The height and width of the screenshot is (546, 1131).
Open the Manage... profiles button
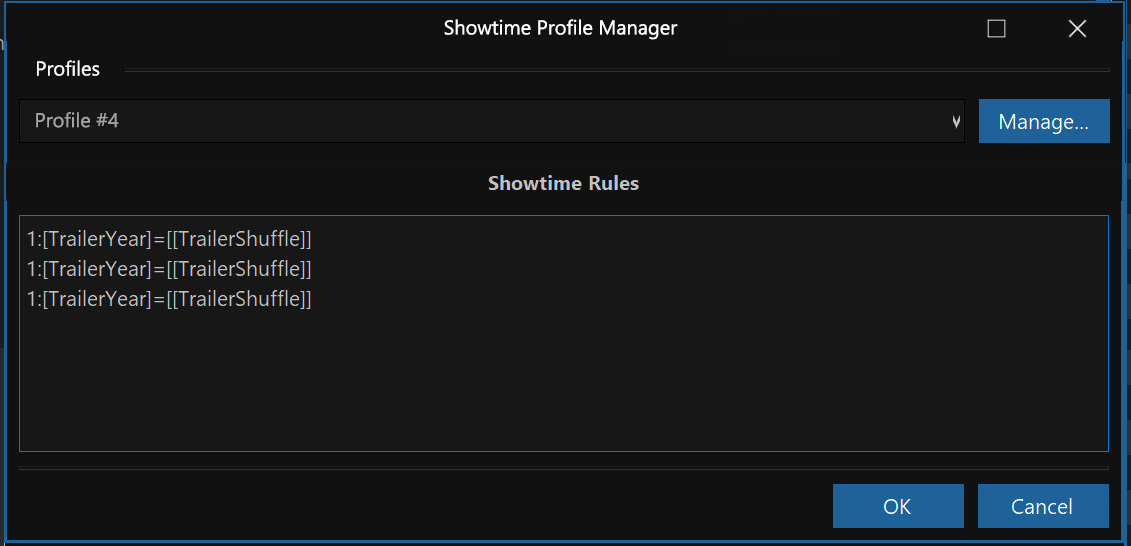pyautogui.click(x=1044, y=121)
